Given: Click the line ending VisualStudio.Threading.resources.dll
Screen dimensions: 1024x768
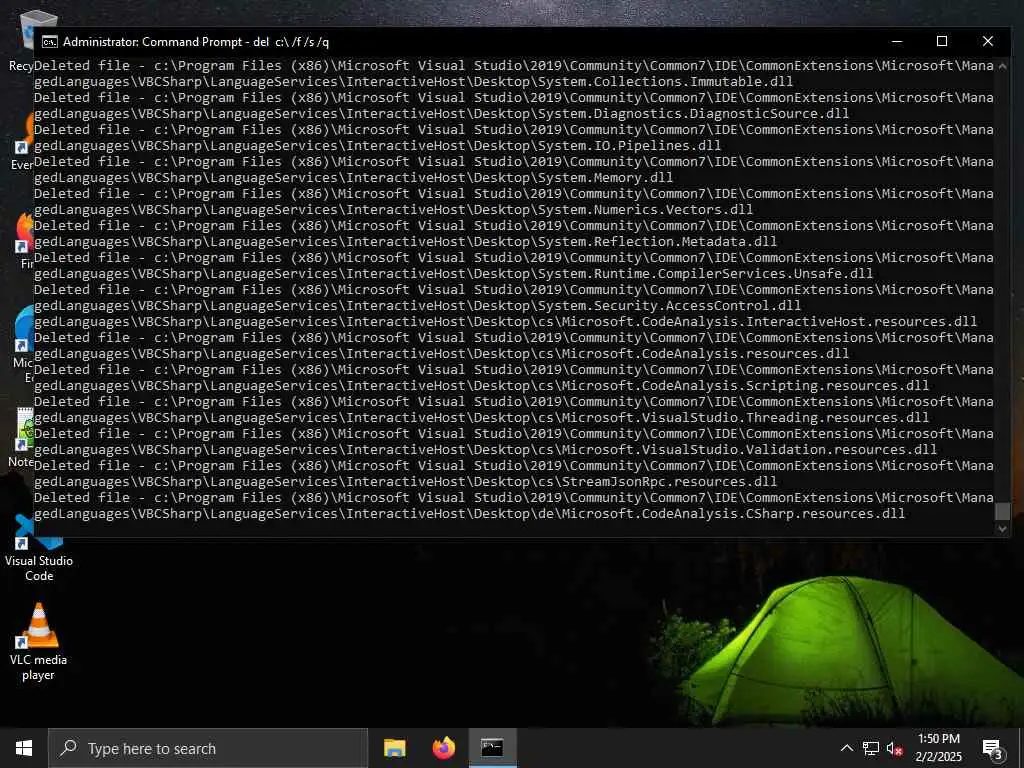Looking at the screenshot, I should click(481, 417).
